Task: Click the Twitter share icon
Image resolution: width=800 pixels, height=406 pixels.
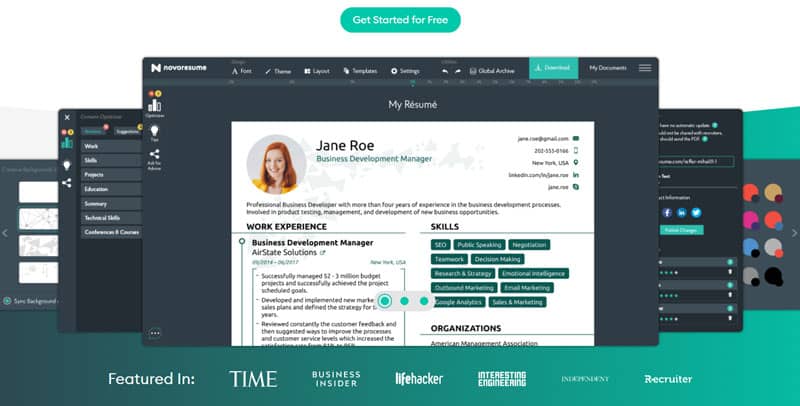Action: [696, 213]
